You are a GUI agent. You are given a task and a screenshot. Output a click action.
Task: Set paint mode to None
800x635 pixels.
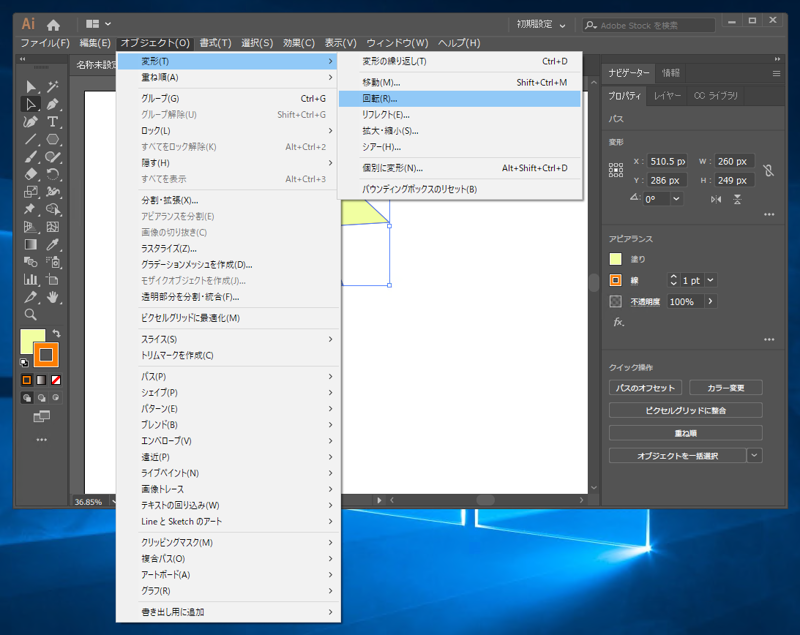pyautogui.click(x=56, y=380)
